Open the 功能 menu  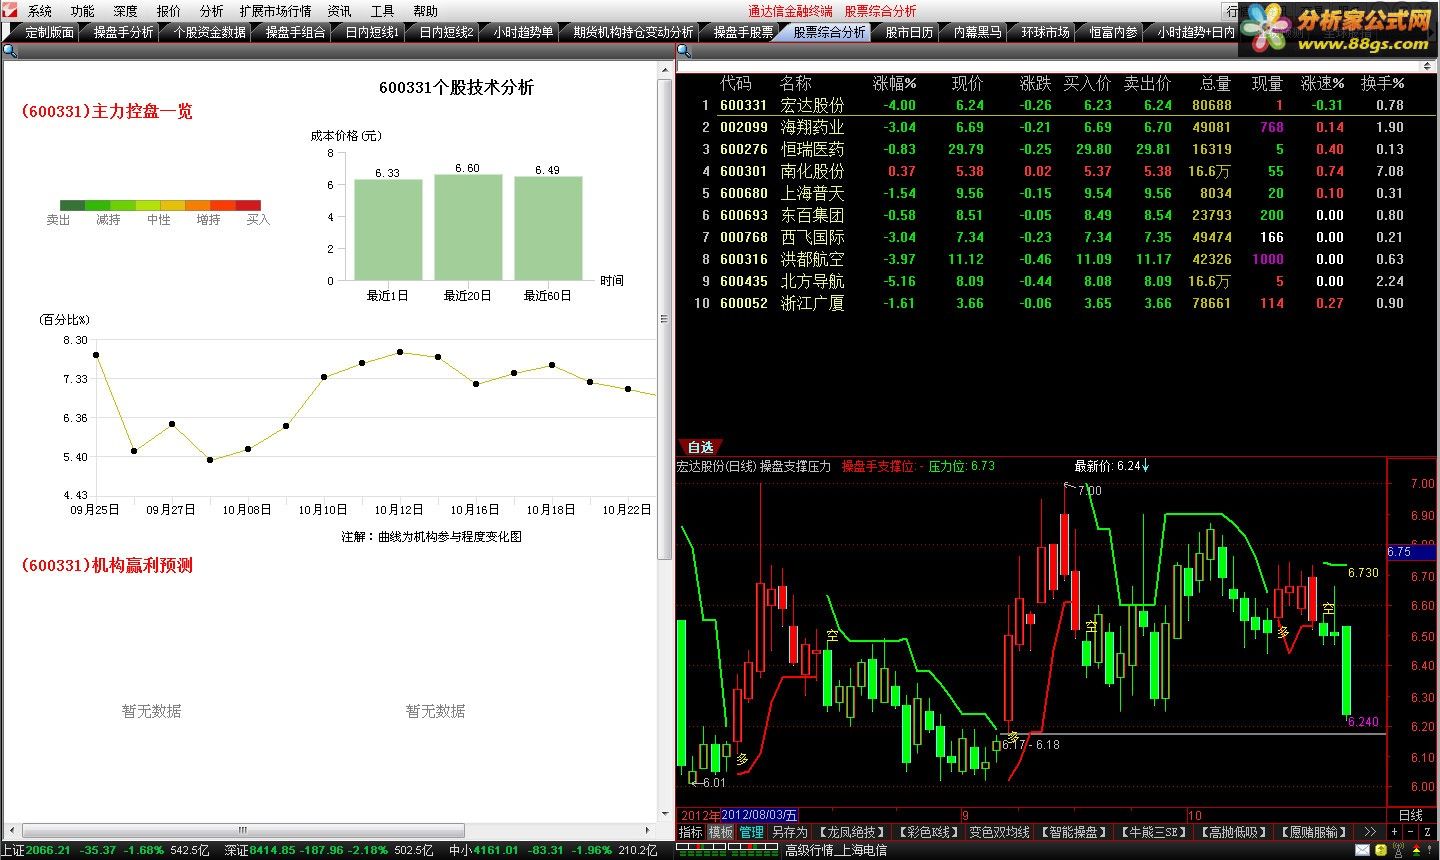click(83, 11)
